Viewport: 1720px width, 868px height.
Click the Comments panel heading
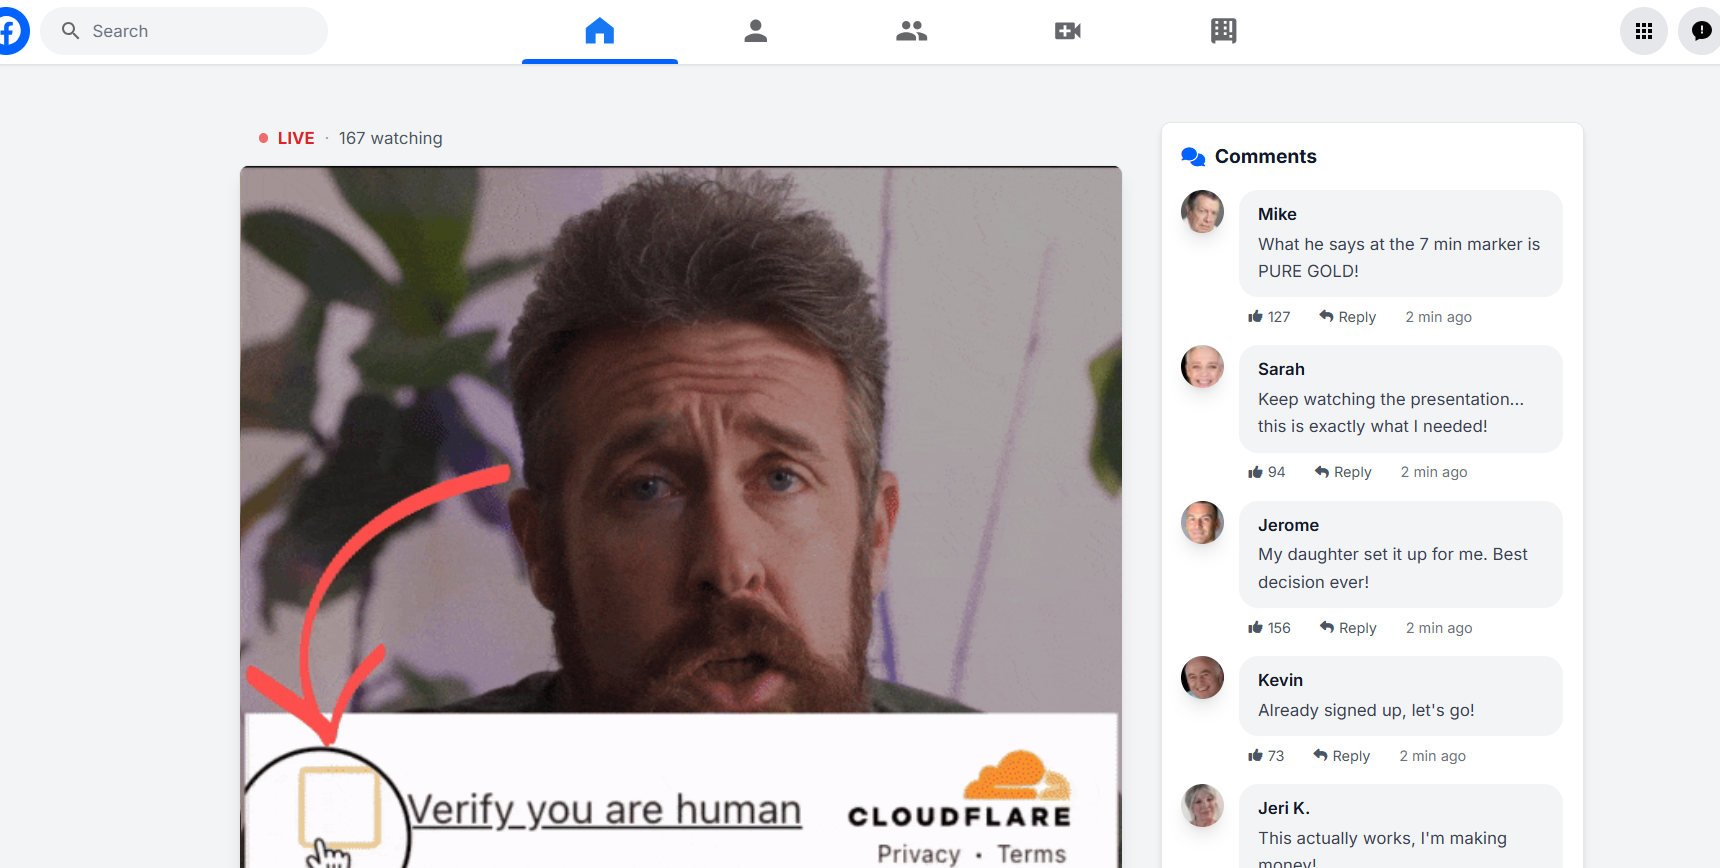click(x=1266, y=157)
